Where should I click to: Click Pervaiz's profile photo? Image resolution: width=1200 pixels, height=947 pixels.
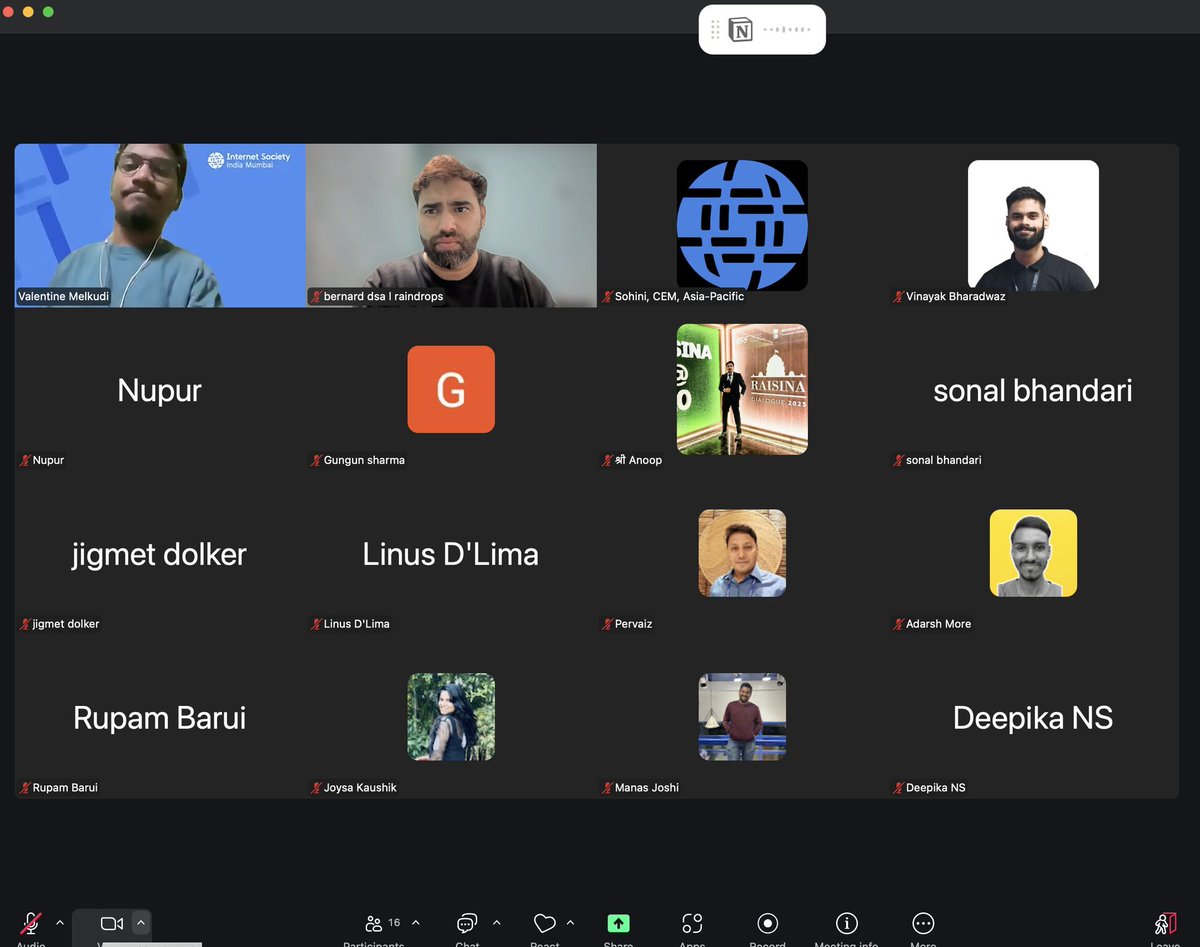[x=742, y=553]
